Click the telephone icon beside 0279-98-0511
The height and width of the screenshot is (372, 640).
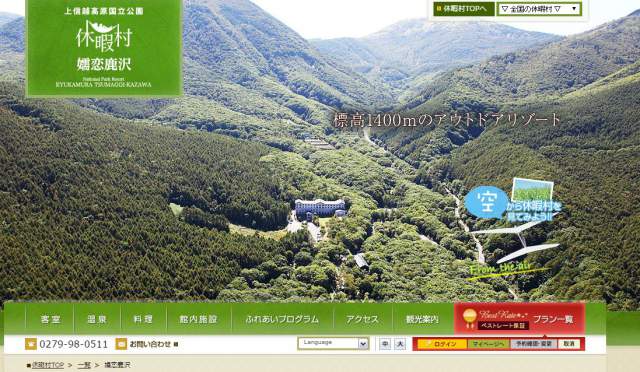(x=31, y=344)
